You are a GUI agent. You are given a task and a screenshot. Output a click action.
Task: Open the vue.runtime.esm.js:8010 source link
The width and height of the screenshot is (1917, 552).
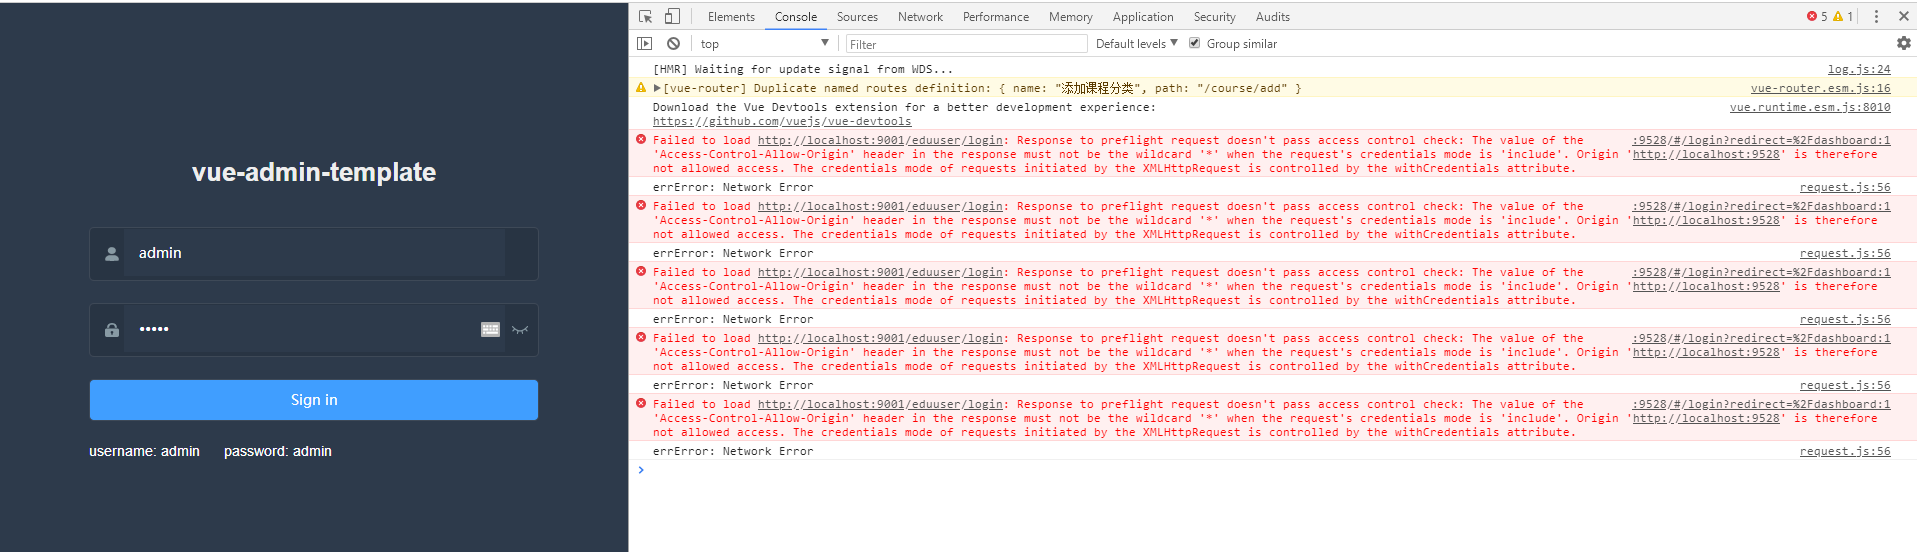pyautogui.click(x=1810, y=107)
